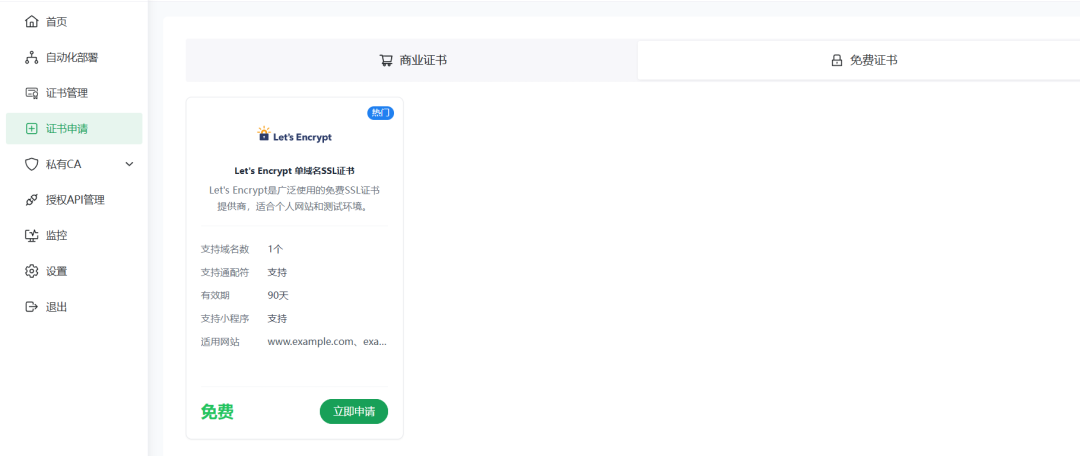The image size is (1080, 456).
Task: Click the title Let's Encrypt 单域名SSL证书
Action: point(294,170)
